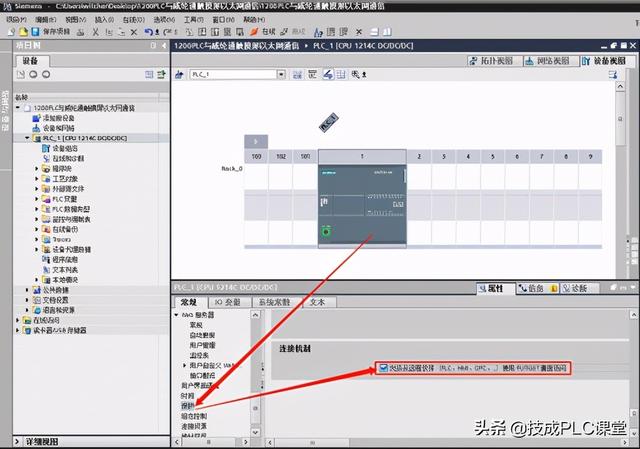Click the New project toolbar icon
Screen dimensions: 640x449
pyautogui.click(x=11, y=31)
